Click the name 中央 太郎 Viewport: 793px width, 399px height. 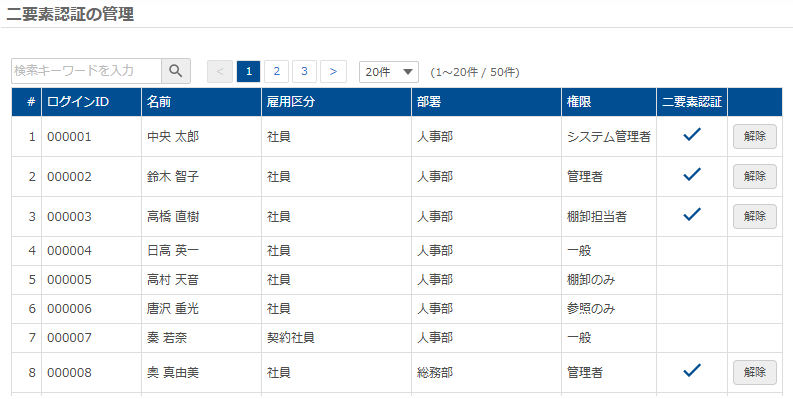tap(173, 137)
